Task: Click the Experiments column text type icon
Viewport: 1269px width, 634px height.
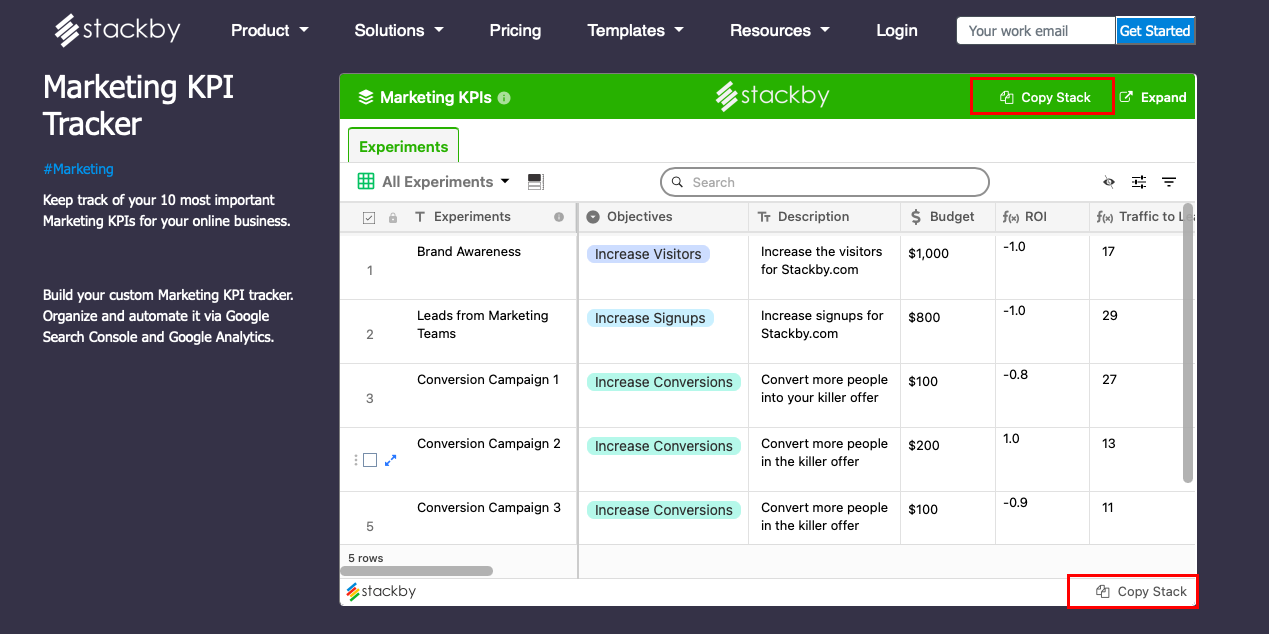Action: pos(420,217)
